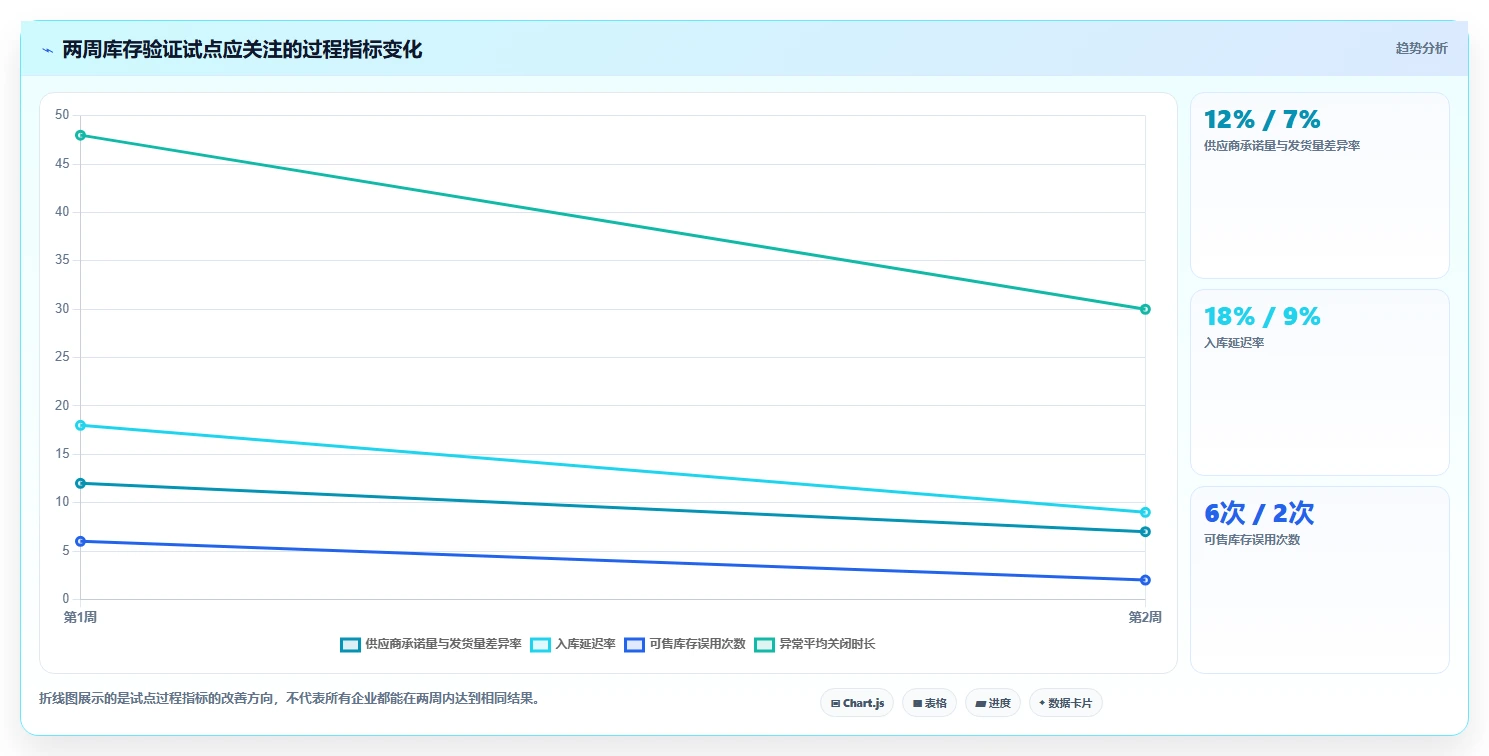Image resolution: width=1489 pixels, height=756 pixels.
Task: Click the 6次 / 2次 stat card value
Action: point(1259,514)
